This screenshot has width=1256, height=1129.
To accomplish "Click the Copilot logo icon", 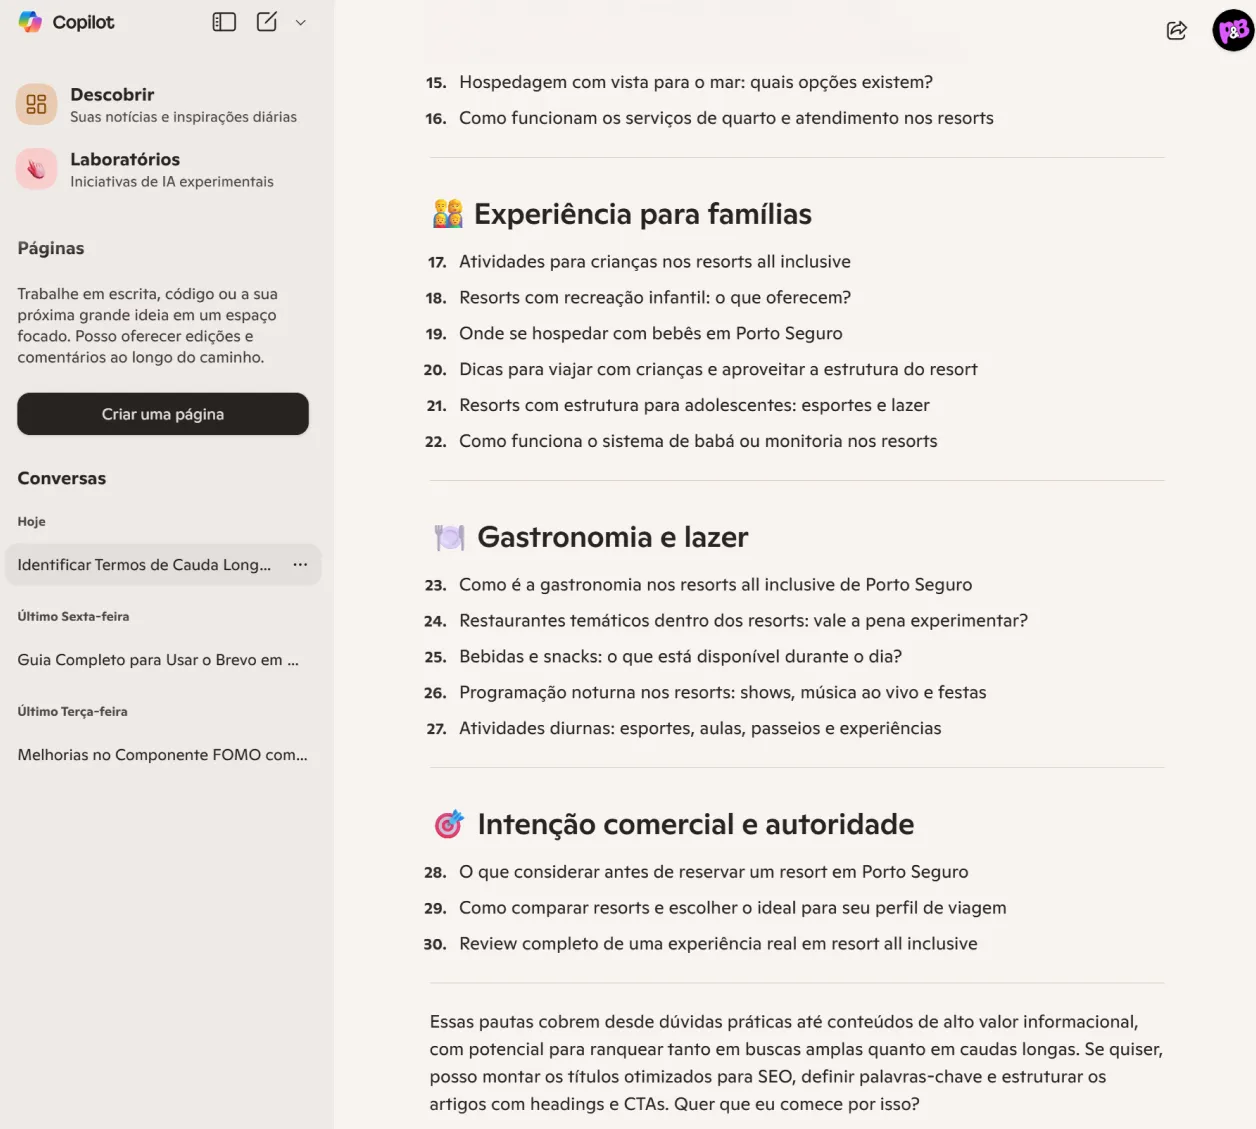I will click(30, 22).
